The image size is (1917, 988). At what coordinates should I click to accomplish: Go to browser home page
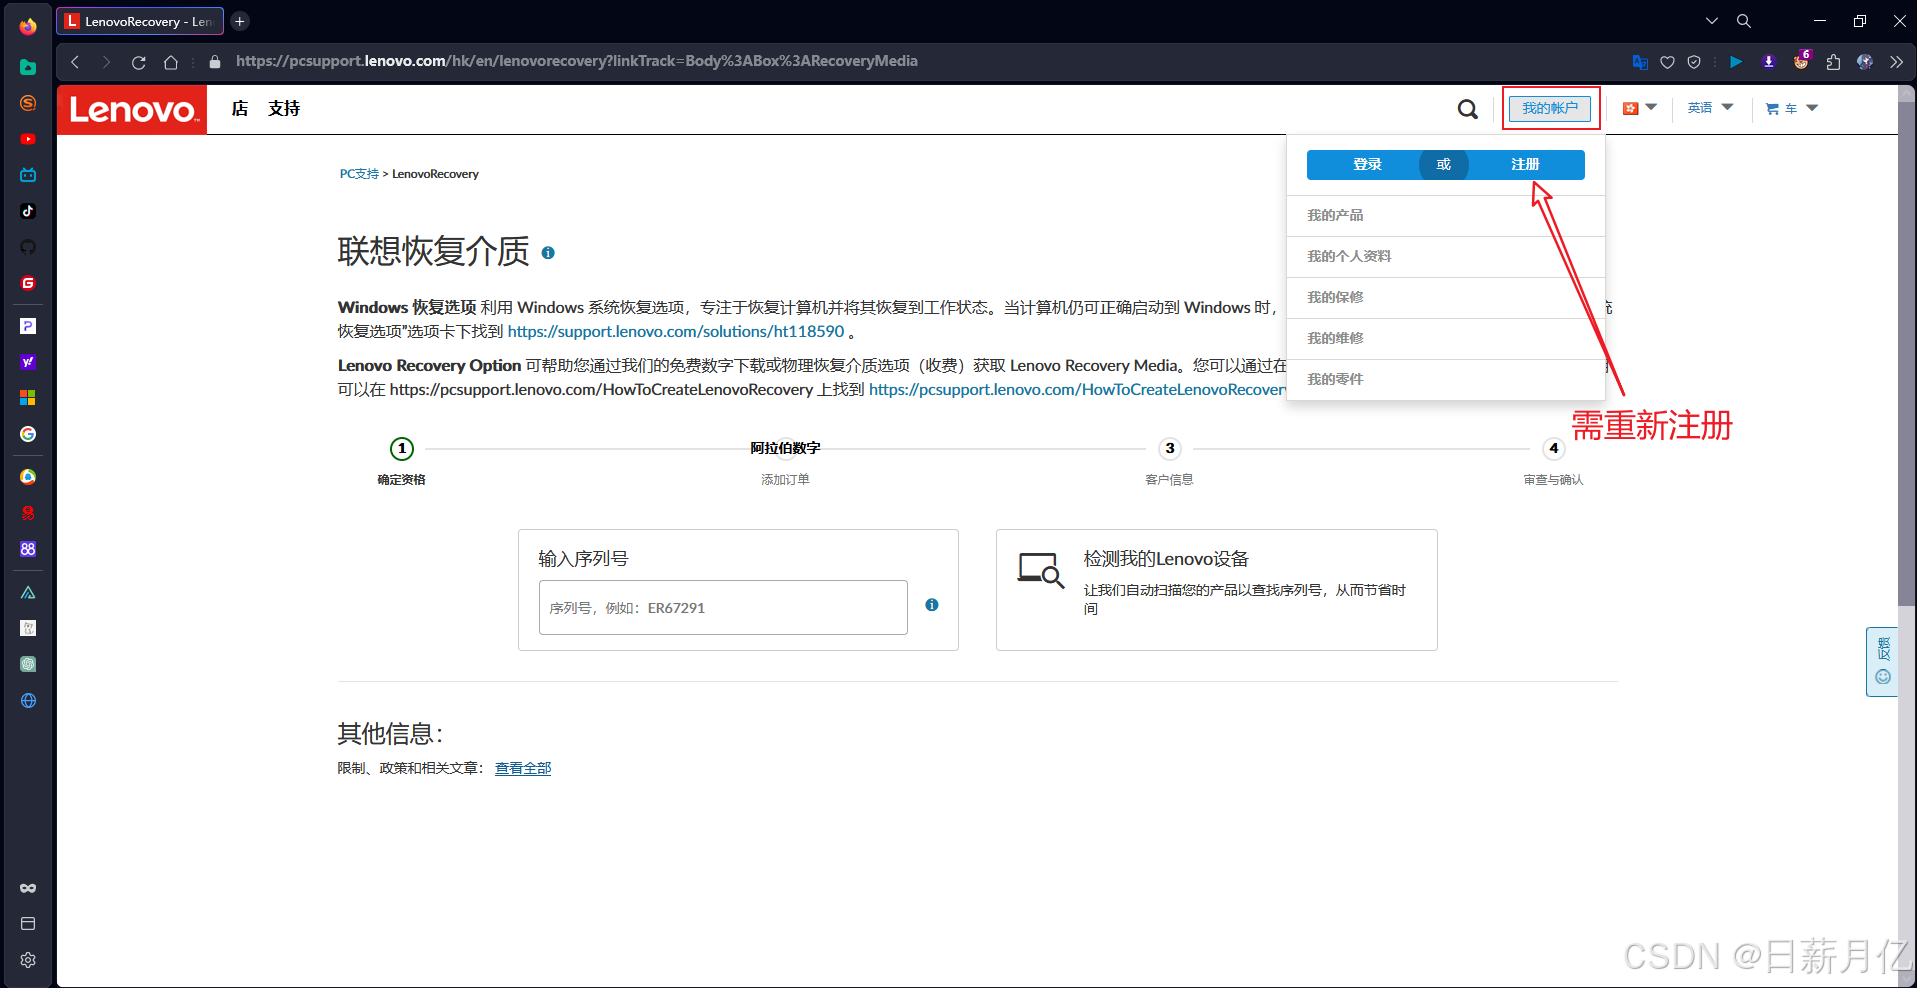point(171,62)
